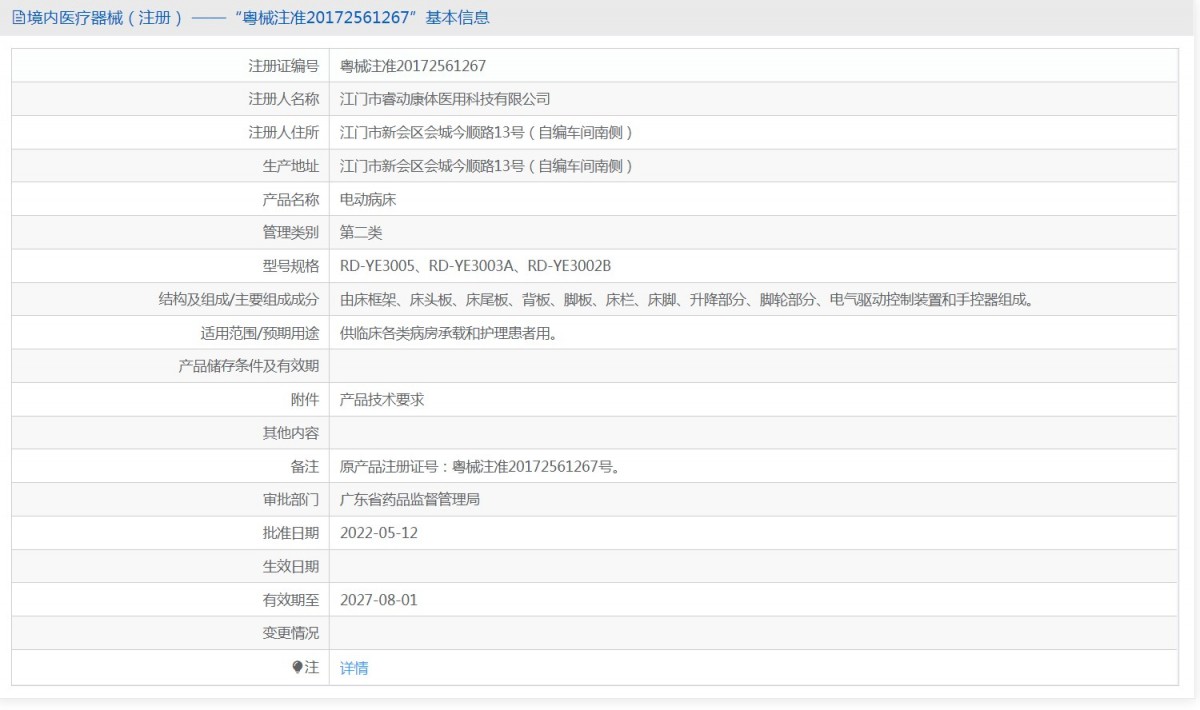Open the 详情 link
This screenshot has width=1200, height=710.
pyautogui.click(x=354, y=667)
